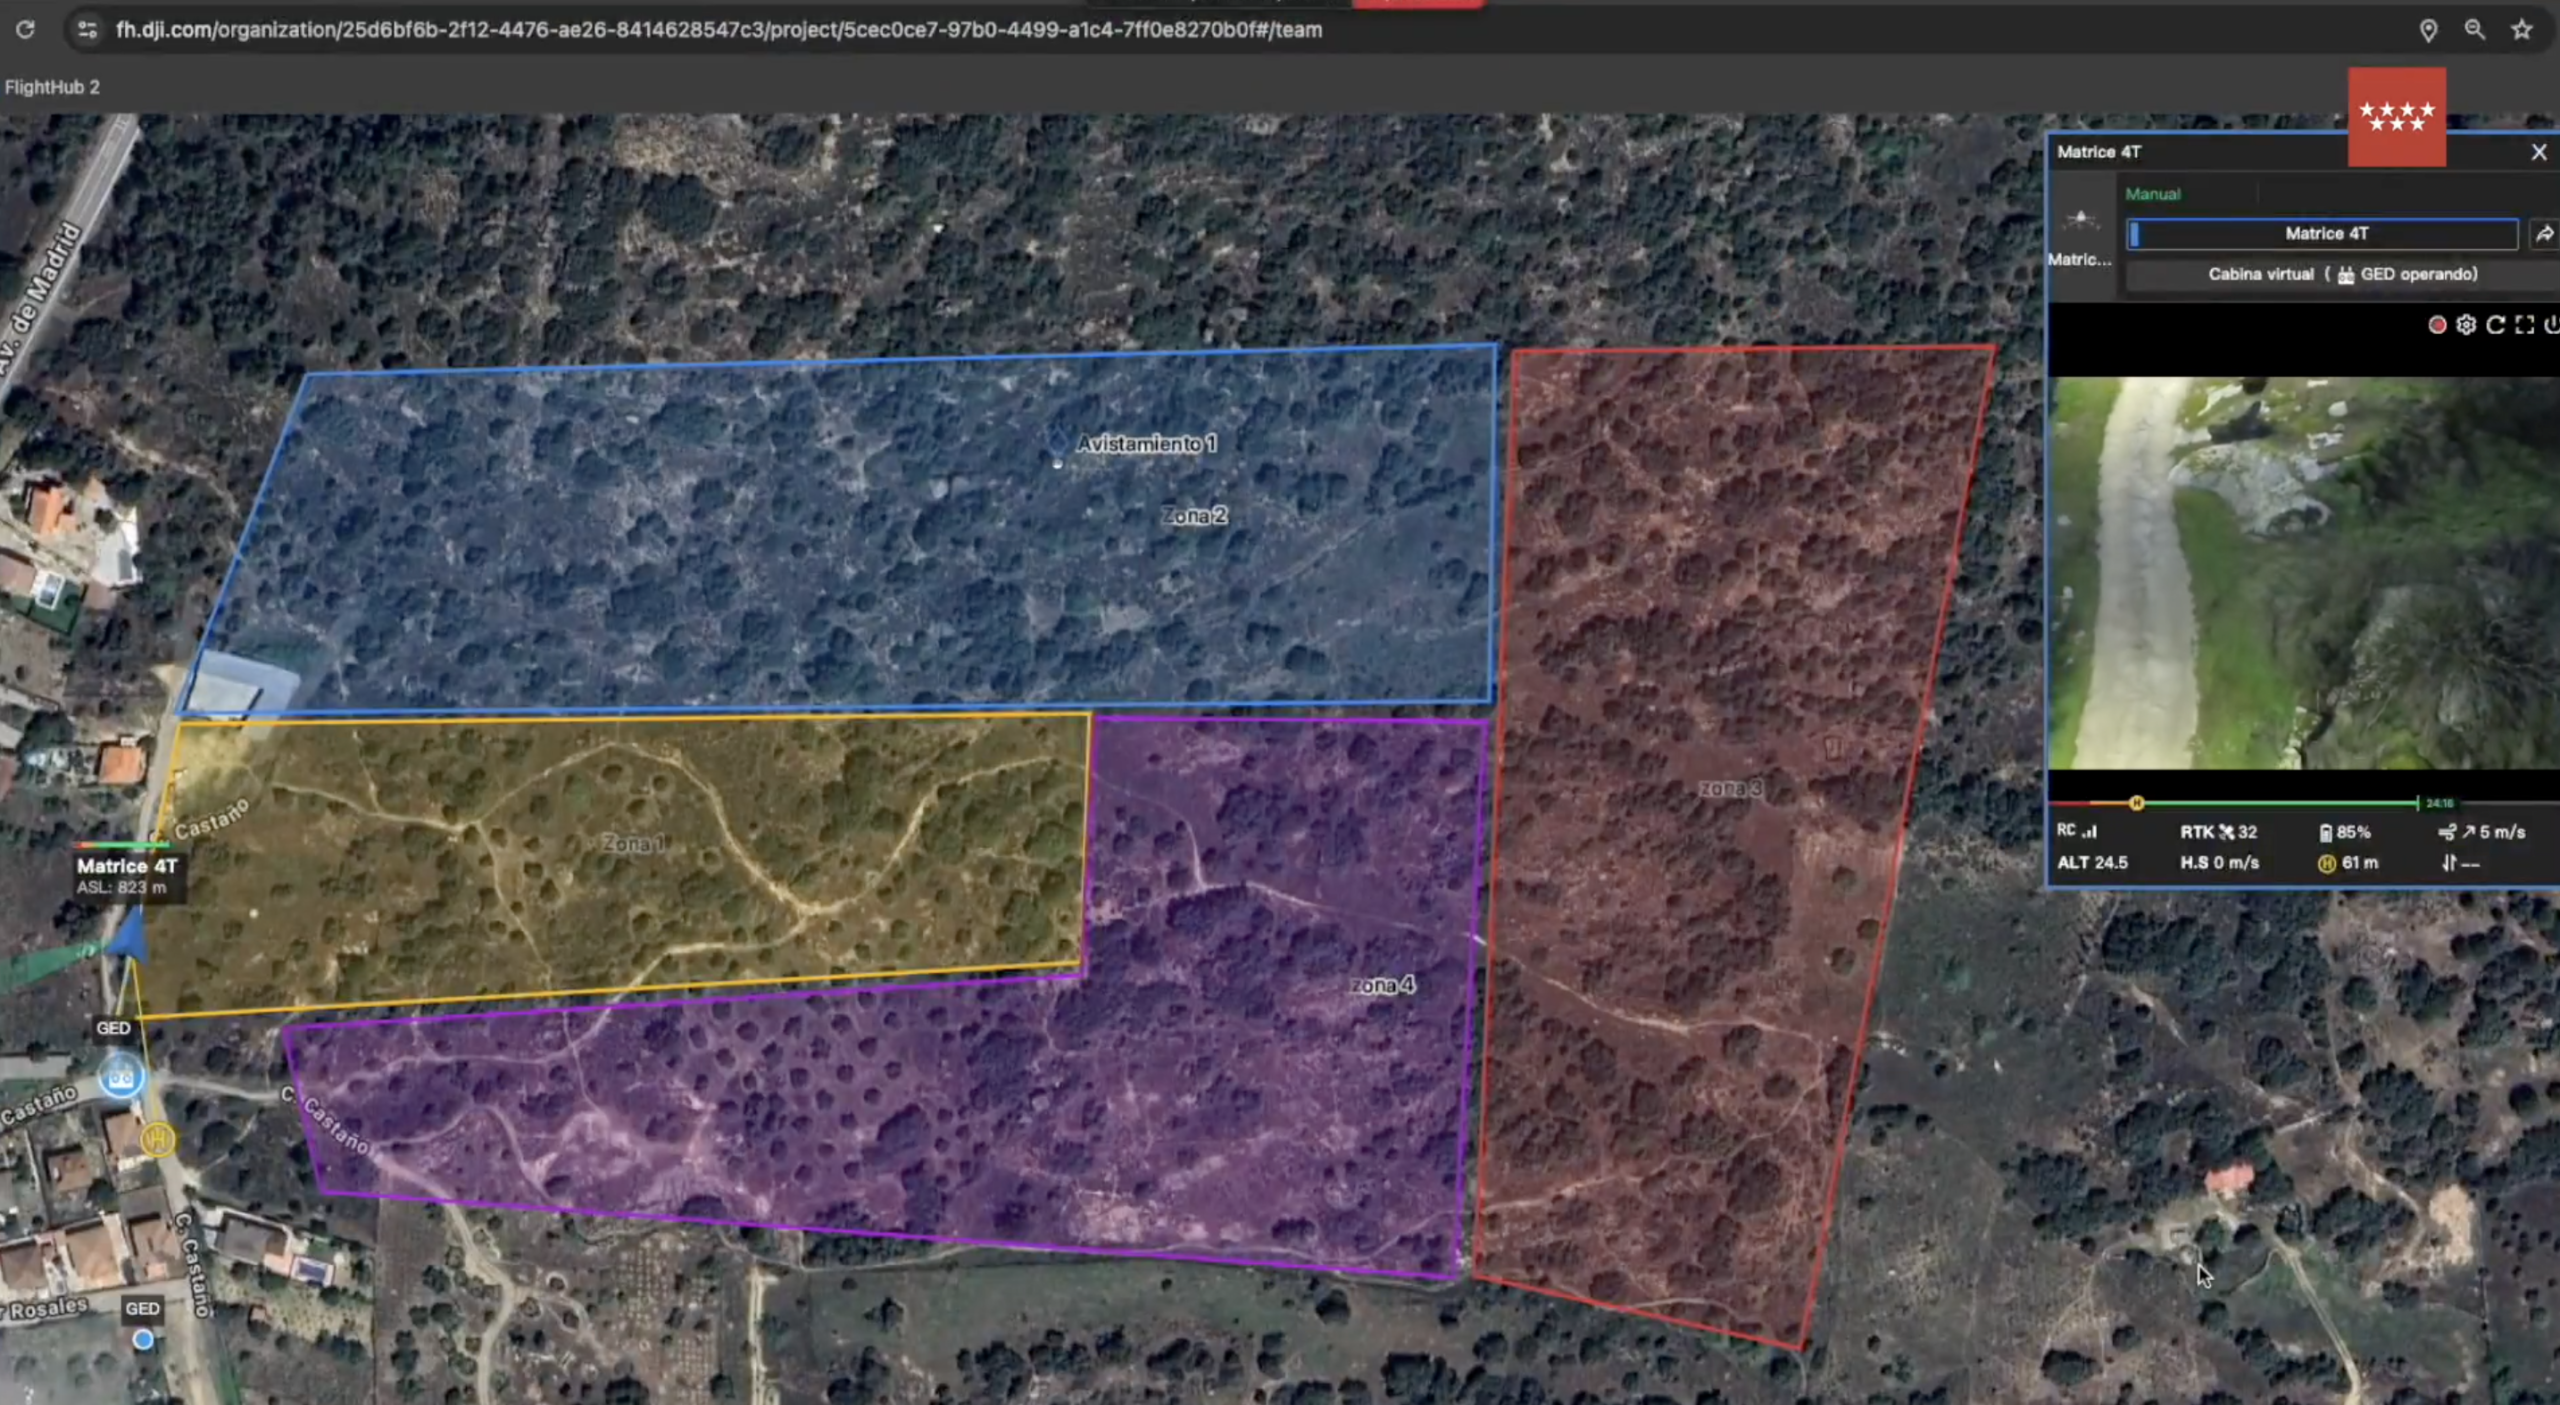Click the flight battery timeline bar
Image resolution: width=2560 pixels, height=1405 pixels.
[x=2280, y=803]
